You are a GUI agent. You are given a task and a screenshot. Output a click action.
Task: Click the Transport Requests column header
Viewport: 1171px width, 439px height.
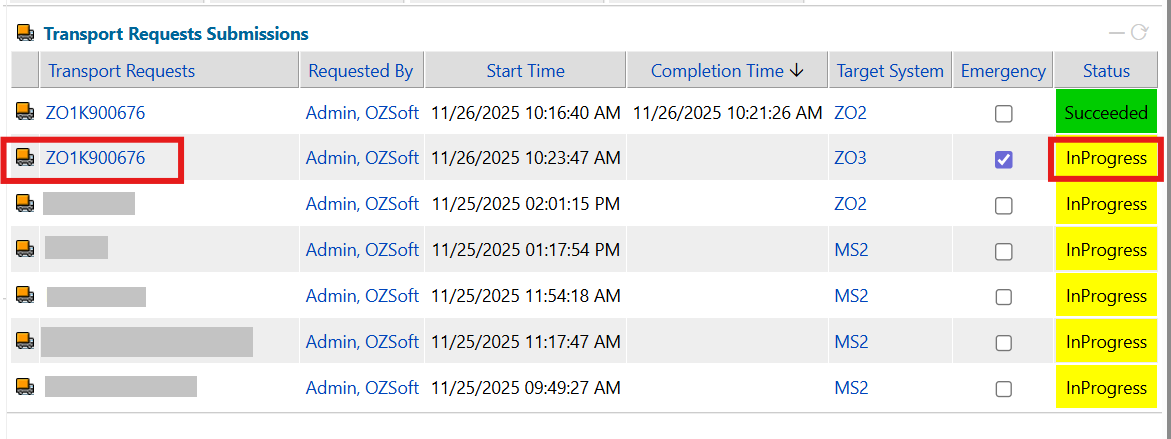coord(121,71)
